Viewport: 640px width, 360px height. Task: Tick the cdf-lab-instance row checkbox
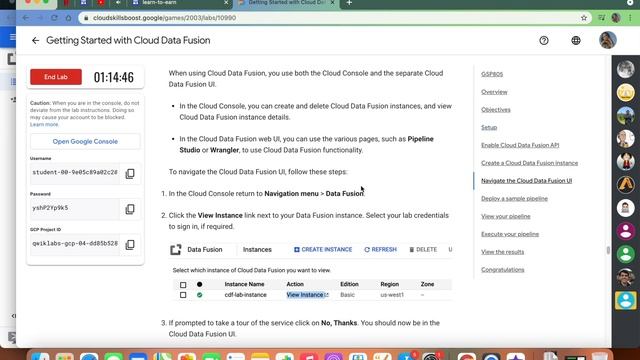[x=183, y=295]
